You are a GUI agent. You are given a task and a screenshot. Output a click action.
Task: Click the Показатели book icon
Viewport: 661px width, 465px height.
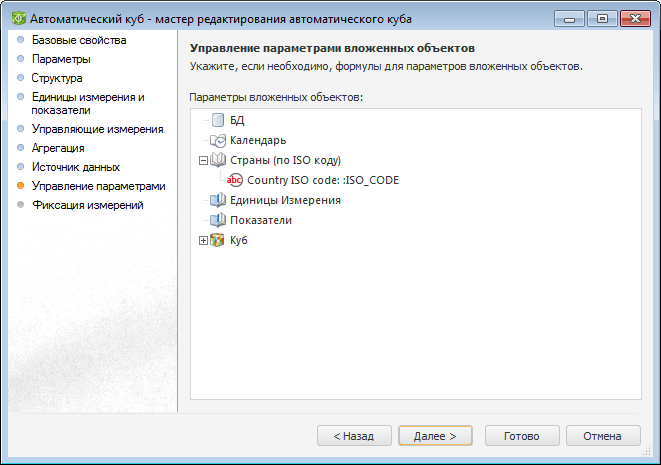click(x=219, y=220)
